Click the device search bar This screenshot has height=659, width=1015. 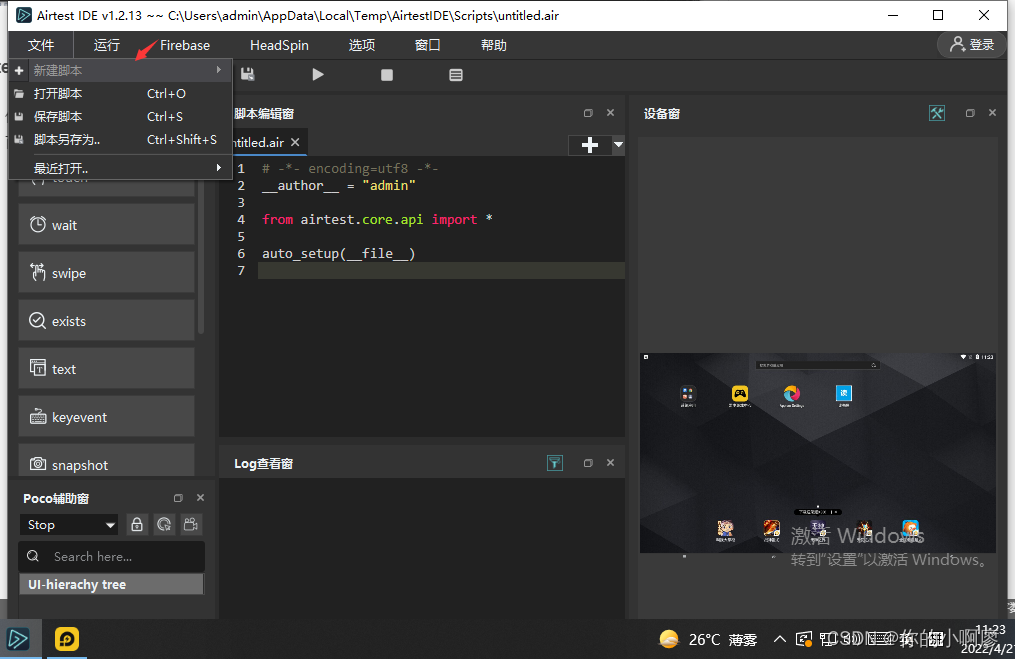[x=818, y=365]
